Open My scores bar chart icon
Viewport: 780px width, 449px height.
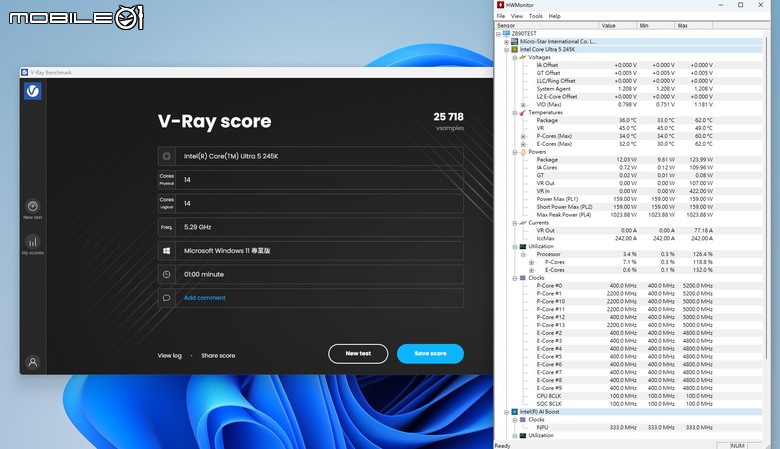(x=33, y=242)
